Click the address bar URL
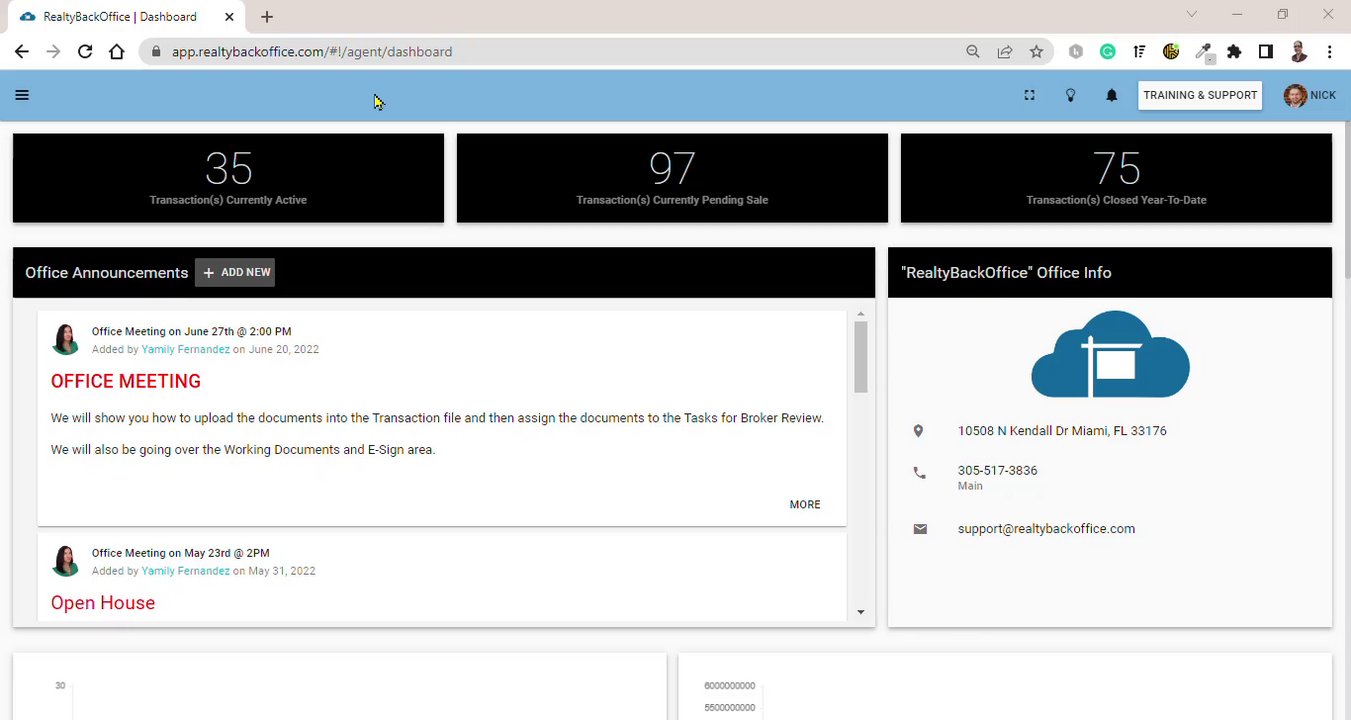Screen dimensions: 1351x720 pyautogui.click(x=312, y=51)
